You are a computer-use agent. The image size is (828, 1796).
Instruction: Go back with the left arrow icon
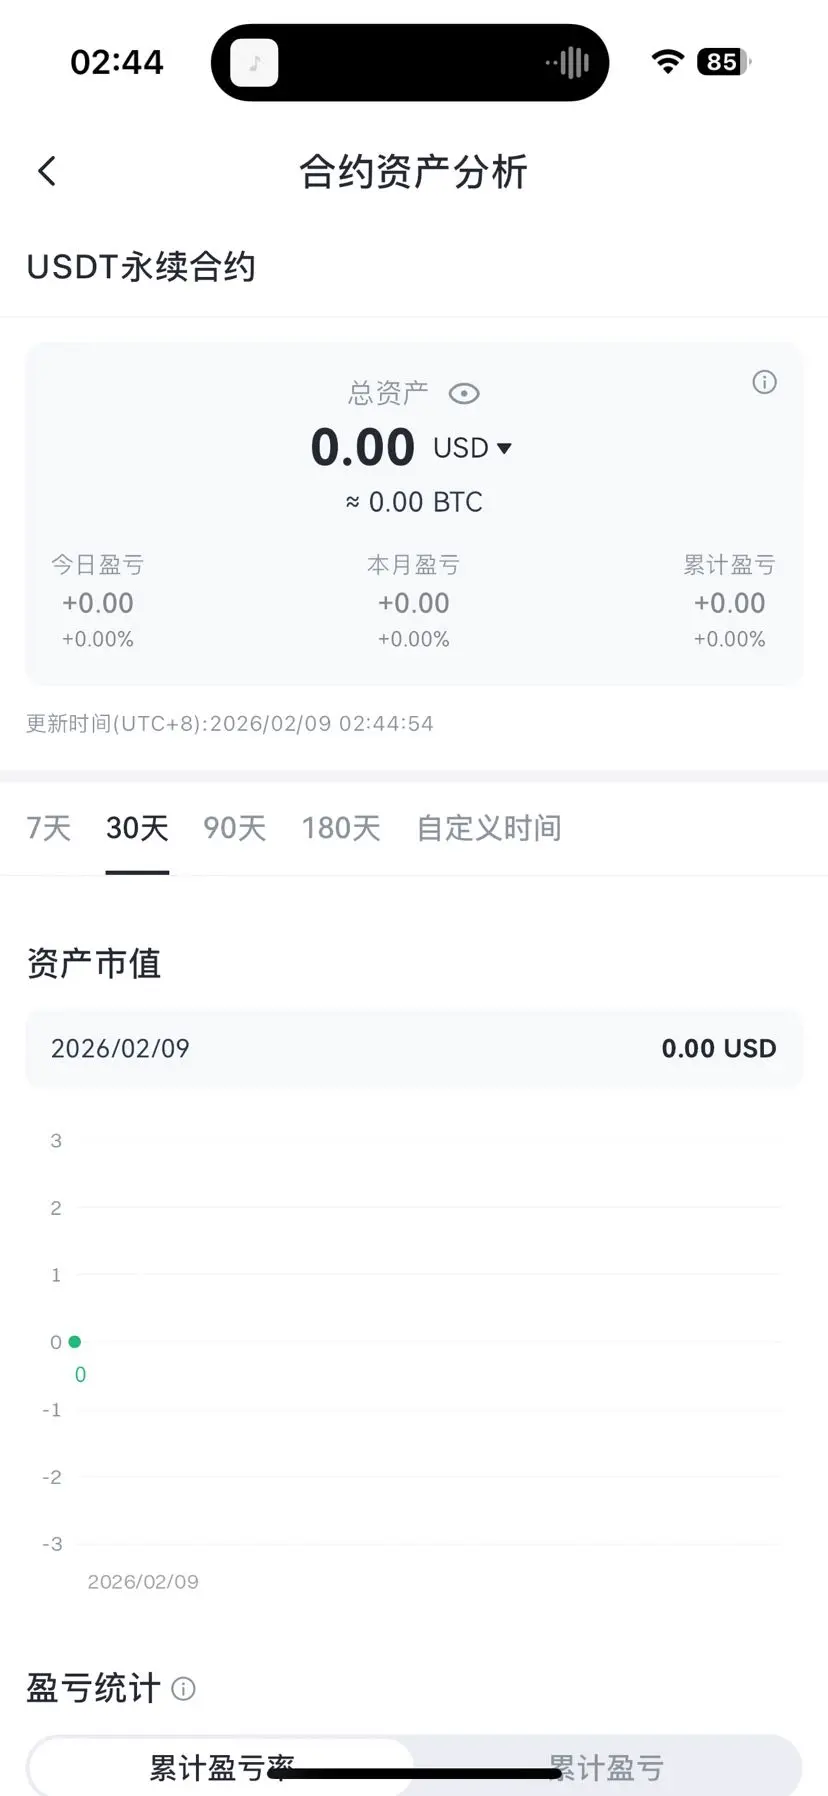tap(47, 171)
